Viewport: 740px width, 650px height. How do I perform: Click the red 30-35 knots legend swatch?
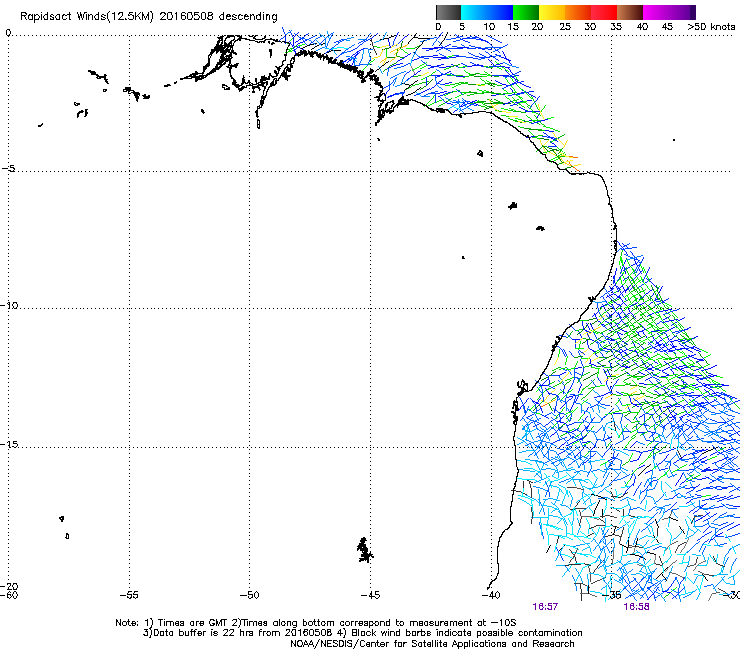click(604, 12)
